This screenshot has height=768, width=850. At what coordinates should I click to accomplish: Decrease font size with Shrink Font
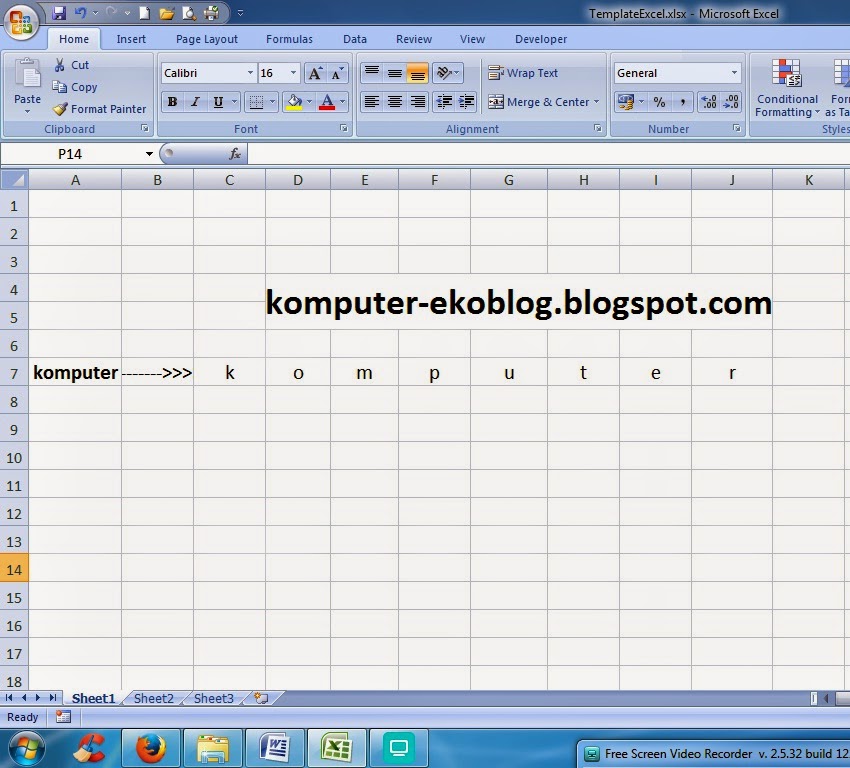(x=337, y=73)
